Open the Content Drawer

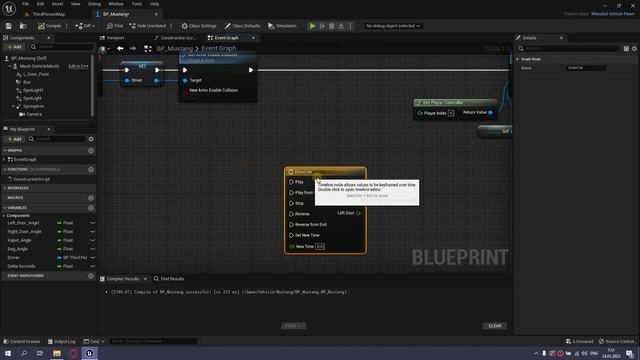pyautogui.click(x=22, y=341)
